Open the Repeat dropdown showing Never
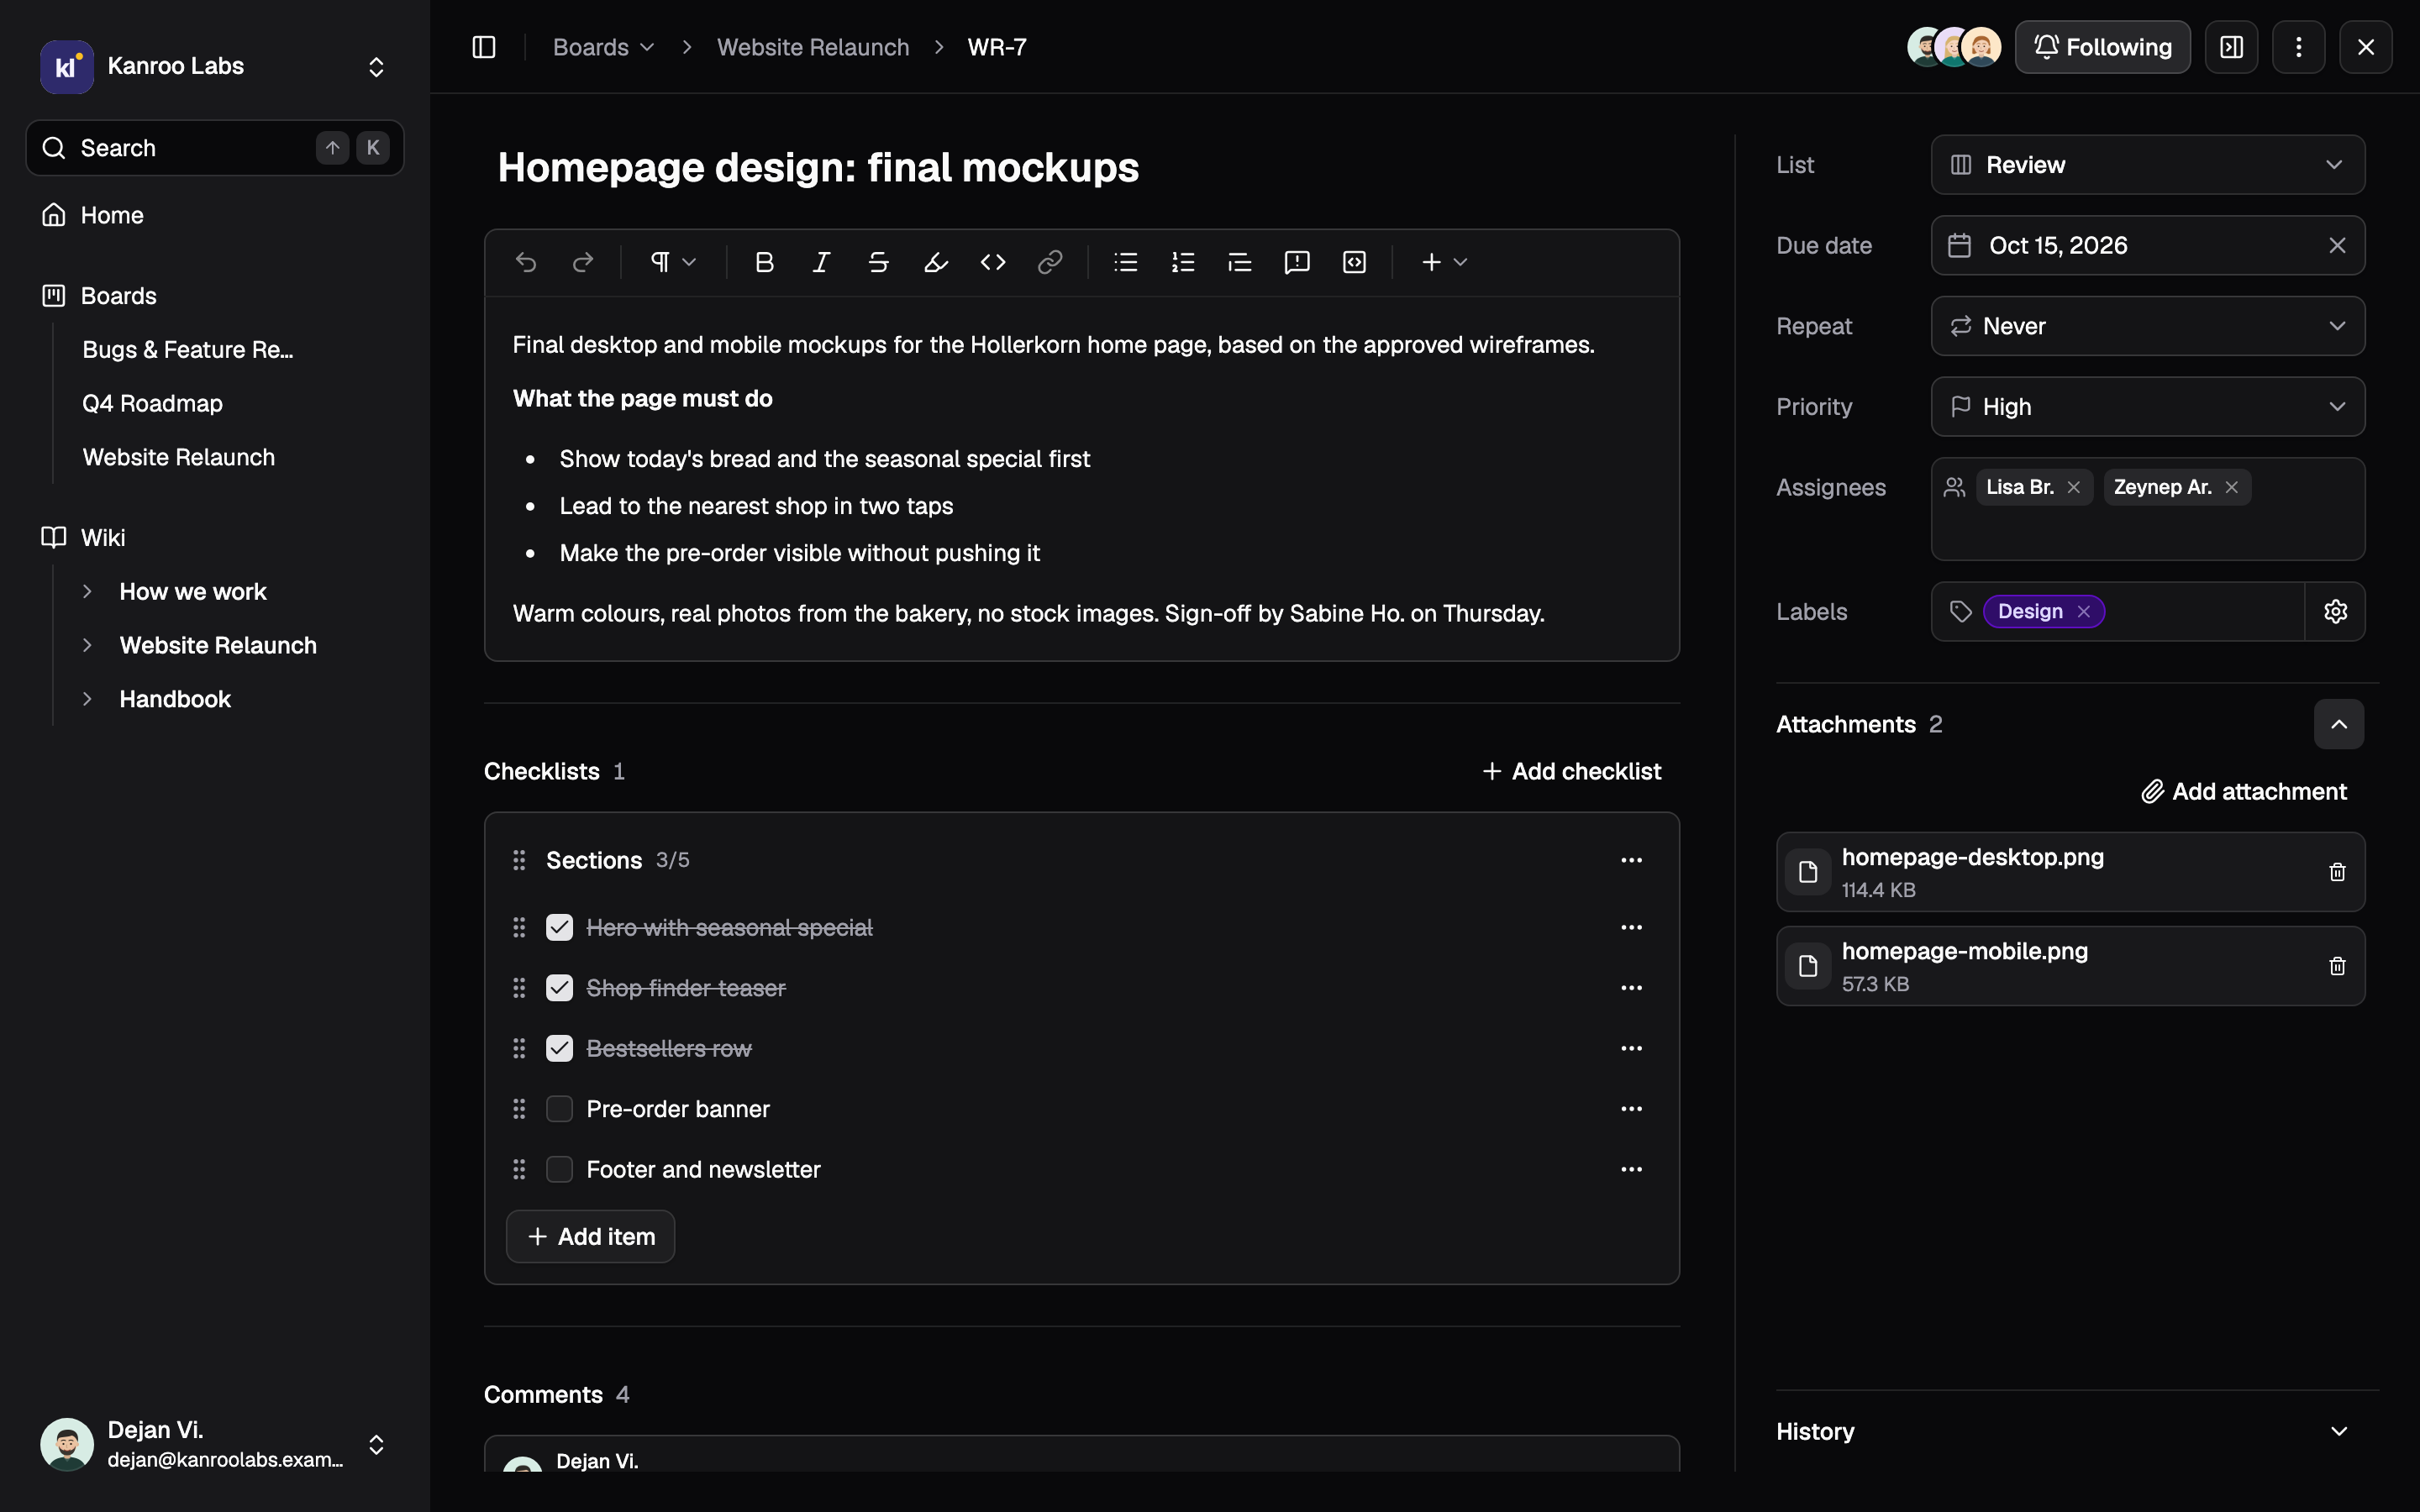Image resolution: width=2420 pixels, height=1512 pixels. click(x=2147, y=326)
